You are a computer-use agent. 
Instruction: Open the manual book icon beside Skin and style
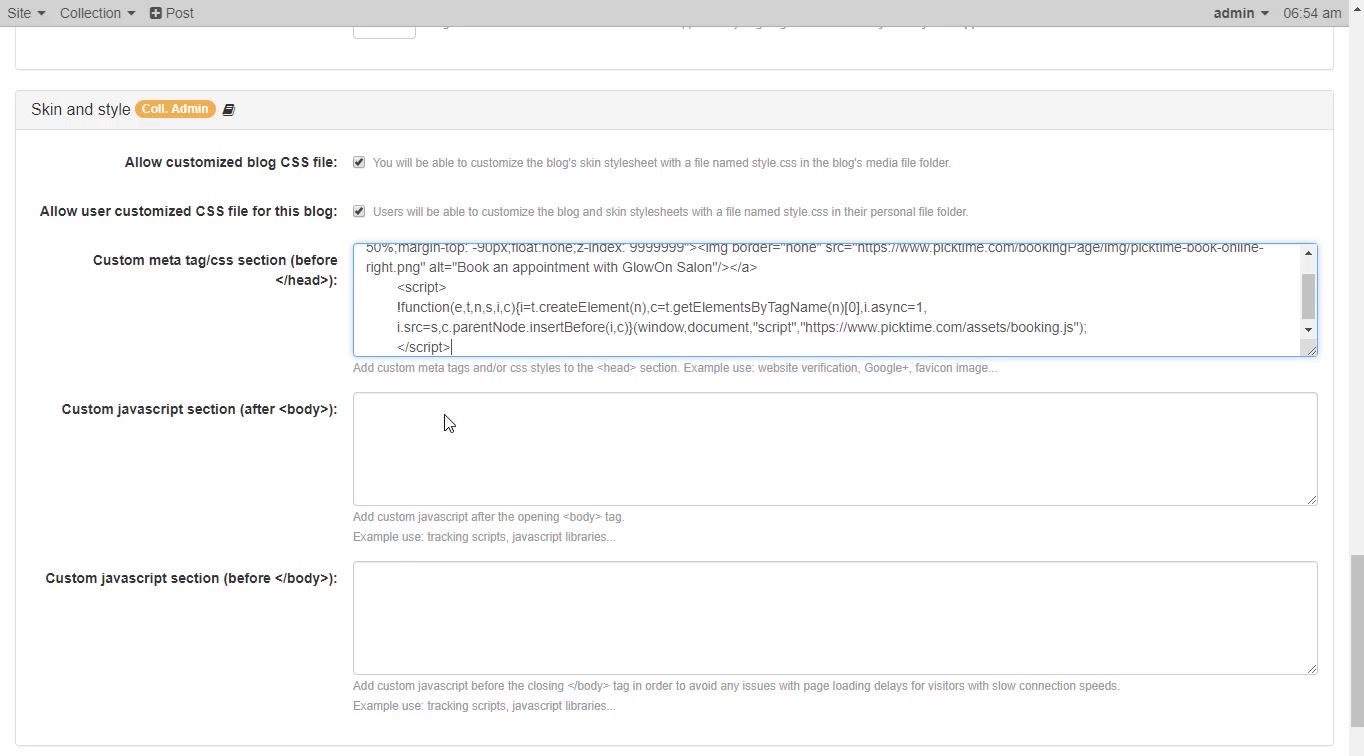point(228,110)
